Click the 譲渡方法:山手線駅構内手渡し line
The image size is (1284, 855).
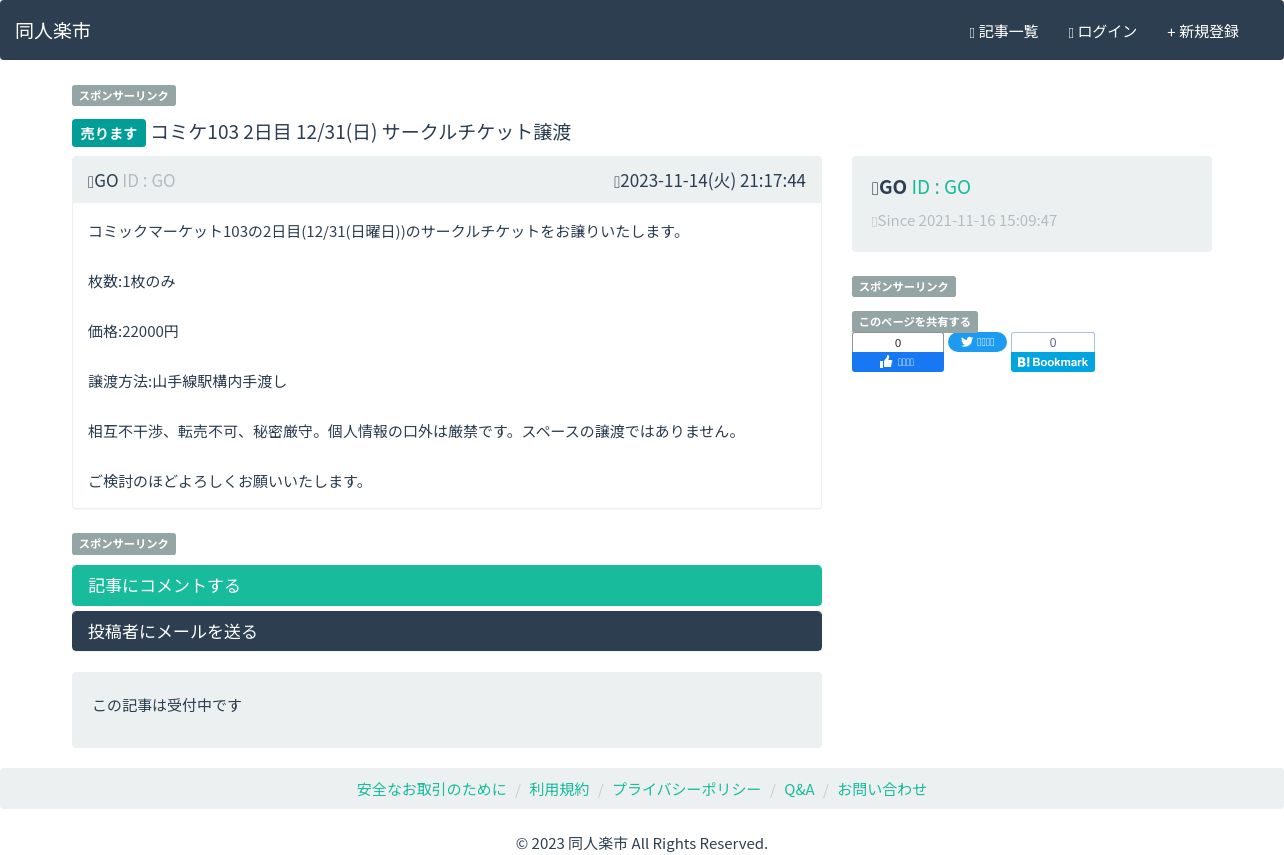click(188, 381)
